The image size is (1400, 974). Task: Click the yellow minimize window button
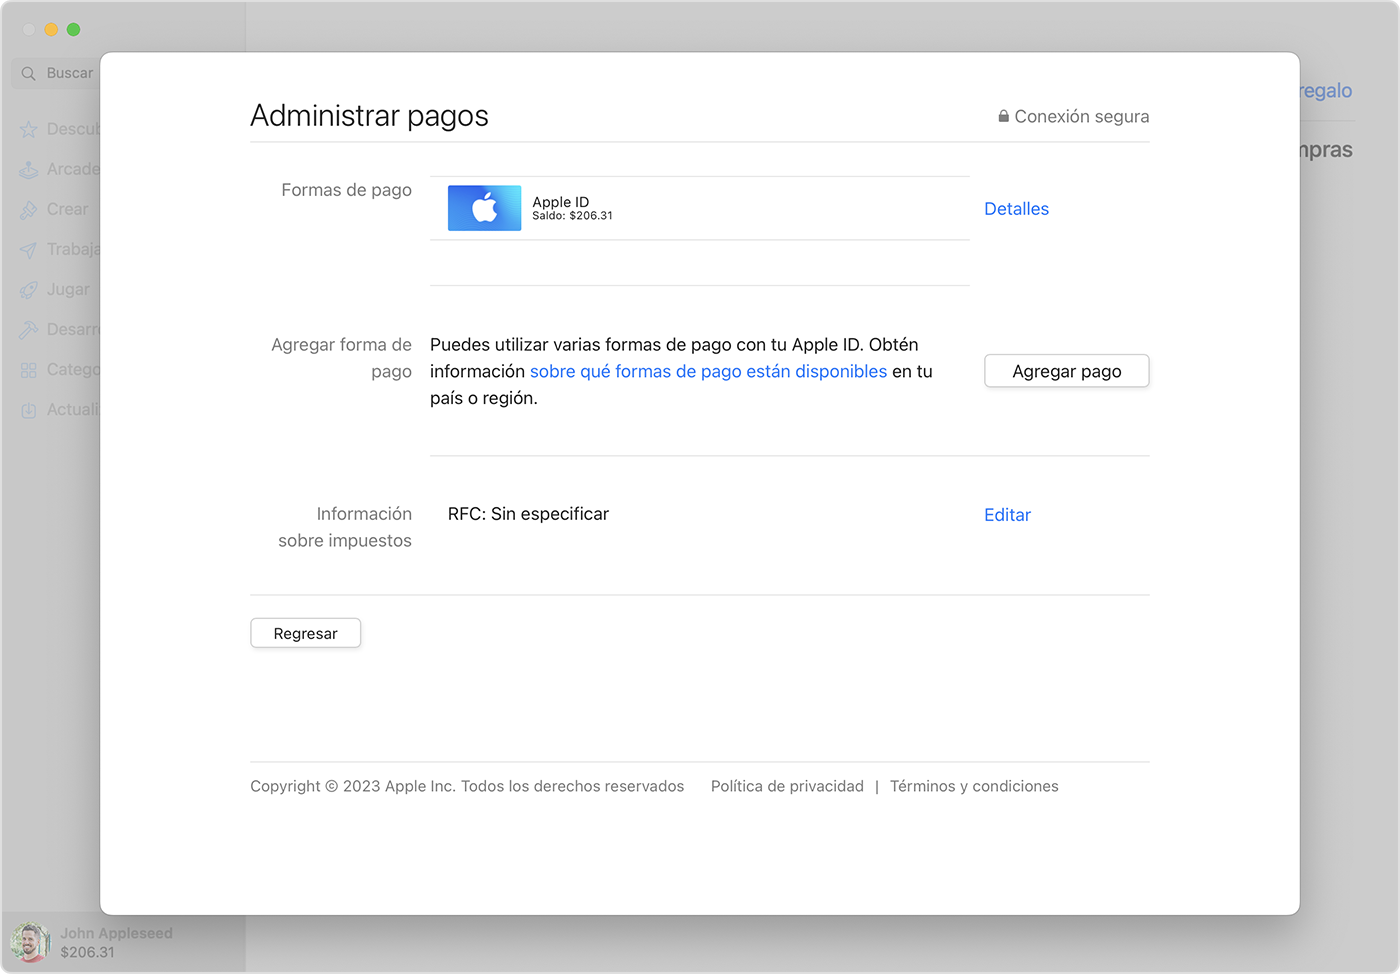[x=51, y=30]
